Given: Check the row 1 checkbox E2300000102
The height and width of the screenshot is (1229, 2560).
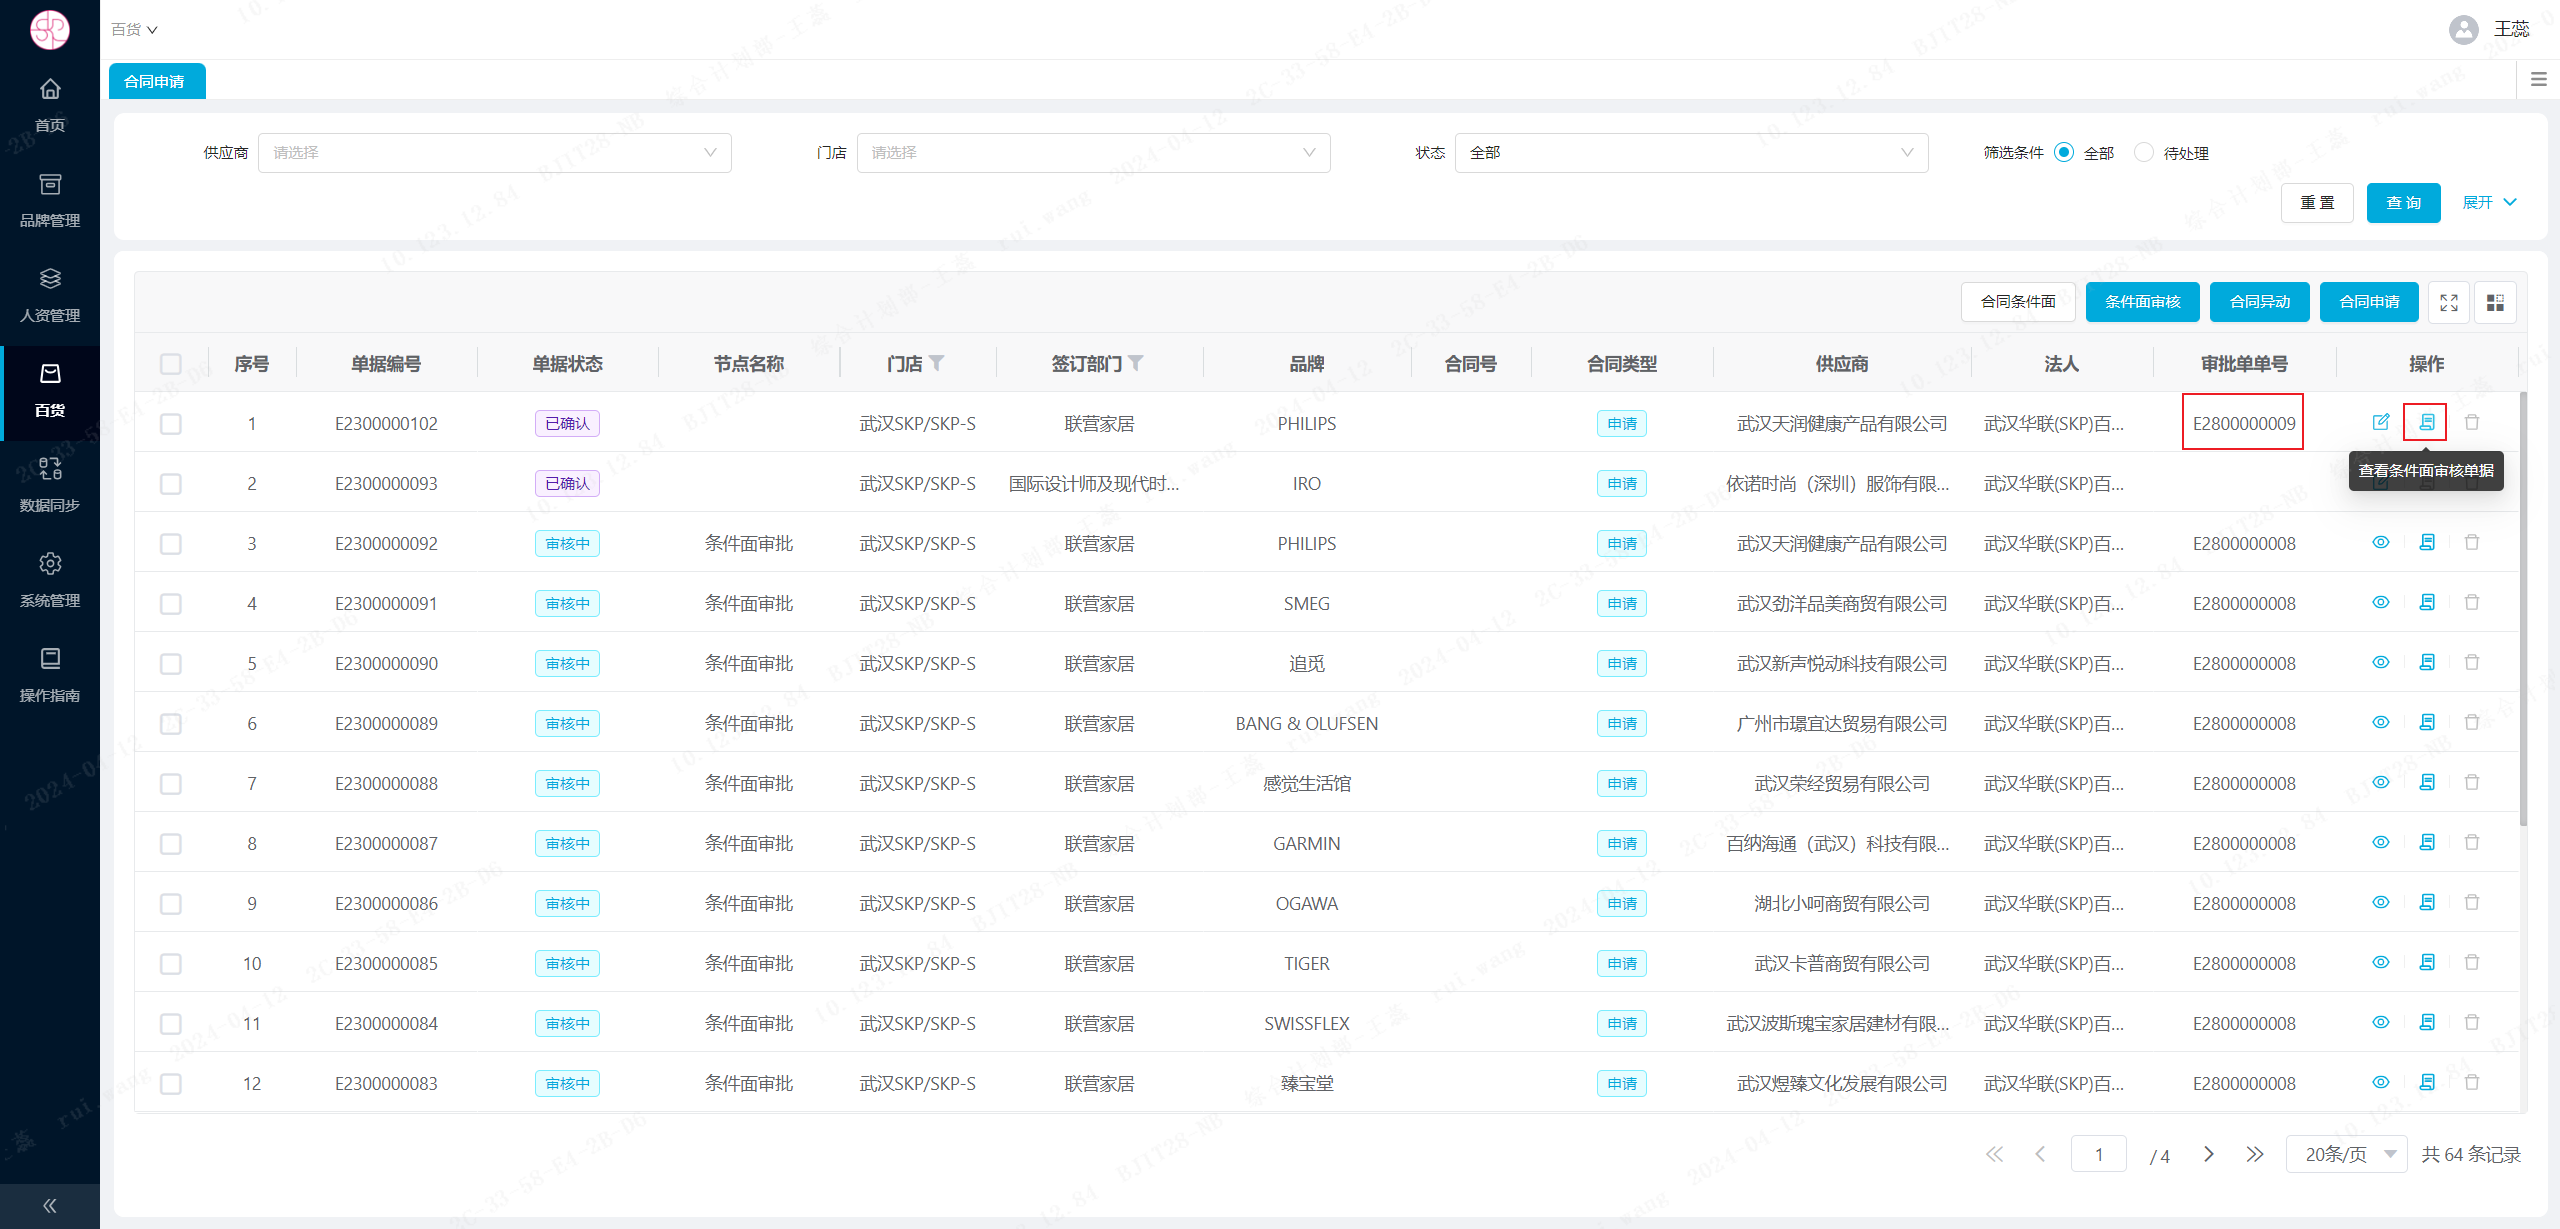Looking at the screenshot, I should click(x=171, y=424).
